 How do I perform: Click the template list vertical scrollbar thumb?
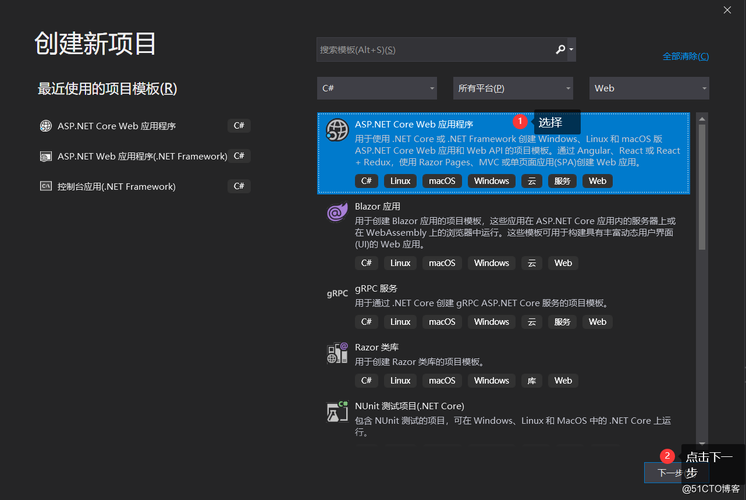[x=702, y=186]
